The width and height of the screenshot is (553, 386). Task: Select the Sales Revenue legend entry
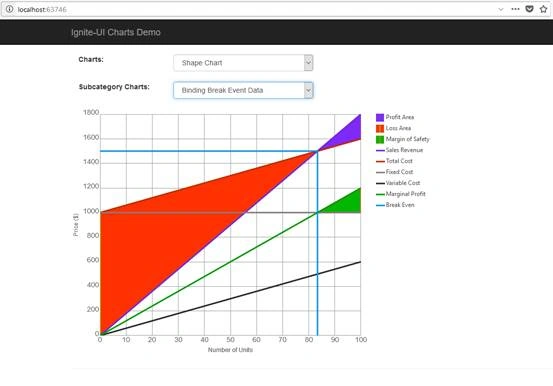(x=399, y=150)
